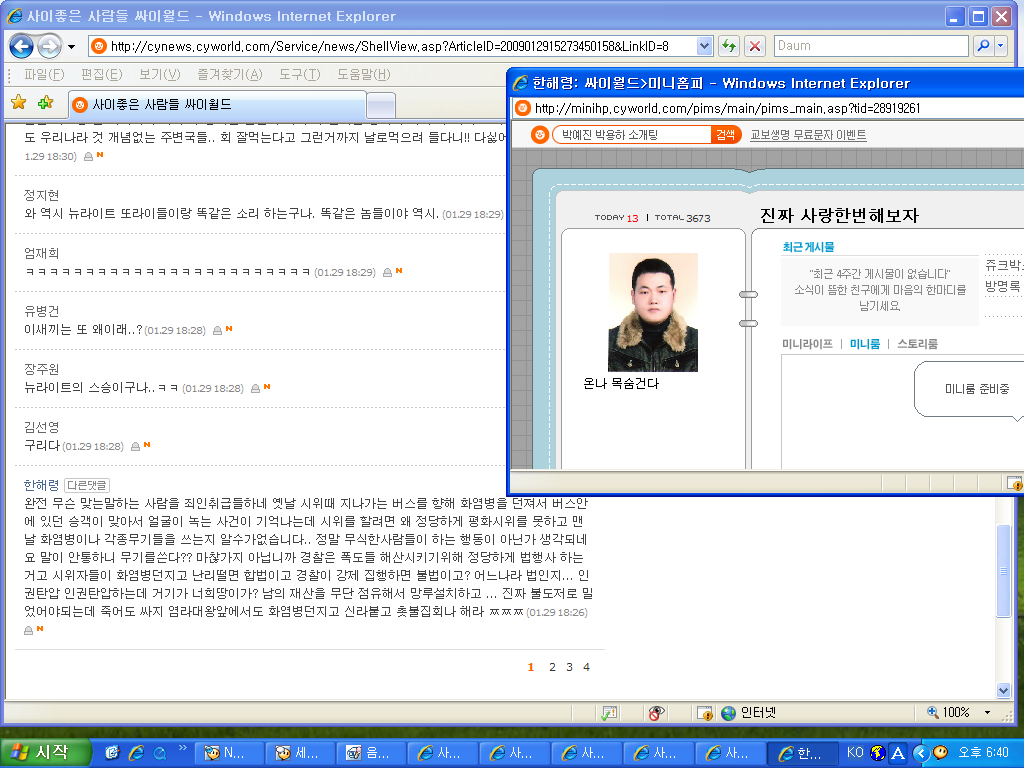Click the Daum search magnifier button
This screenshot has width=1024, height=768.
pyautogui.click(x=983, y=46)
